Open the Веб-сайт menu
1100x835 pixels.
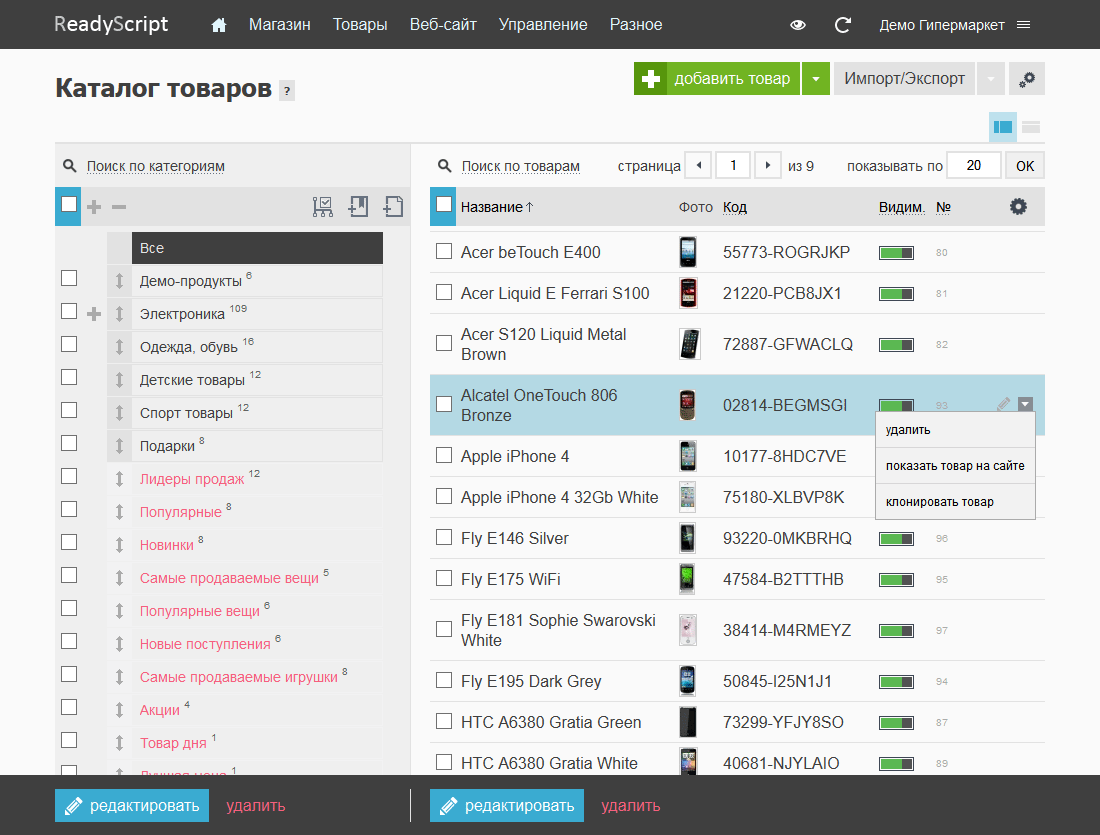(x=443, y=25)
